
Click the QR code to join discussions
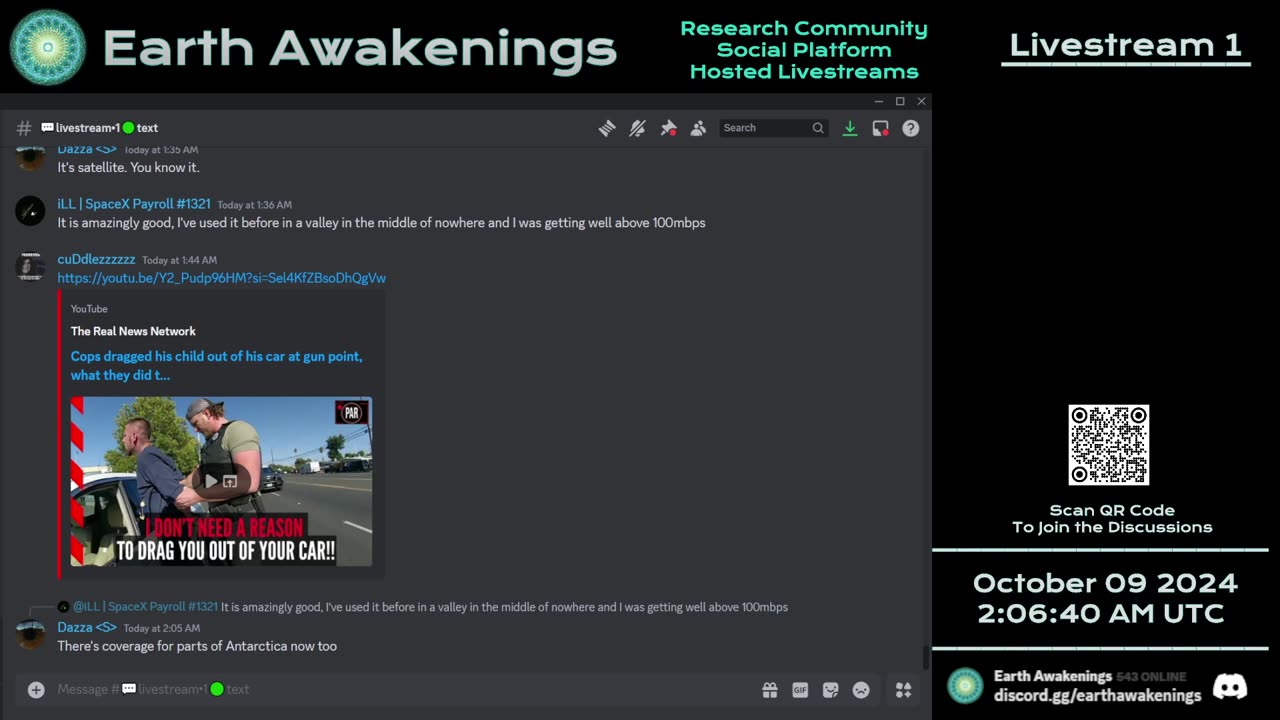click(1109, 445)
